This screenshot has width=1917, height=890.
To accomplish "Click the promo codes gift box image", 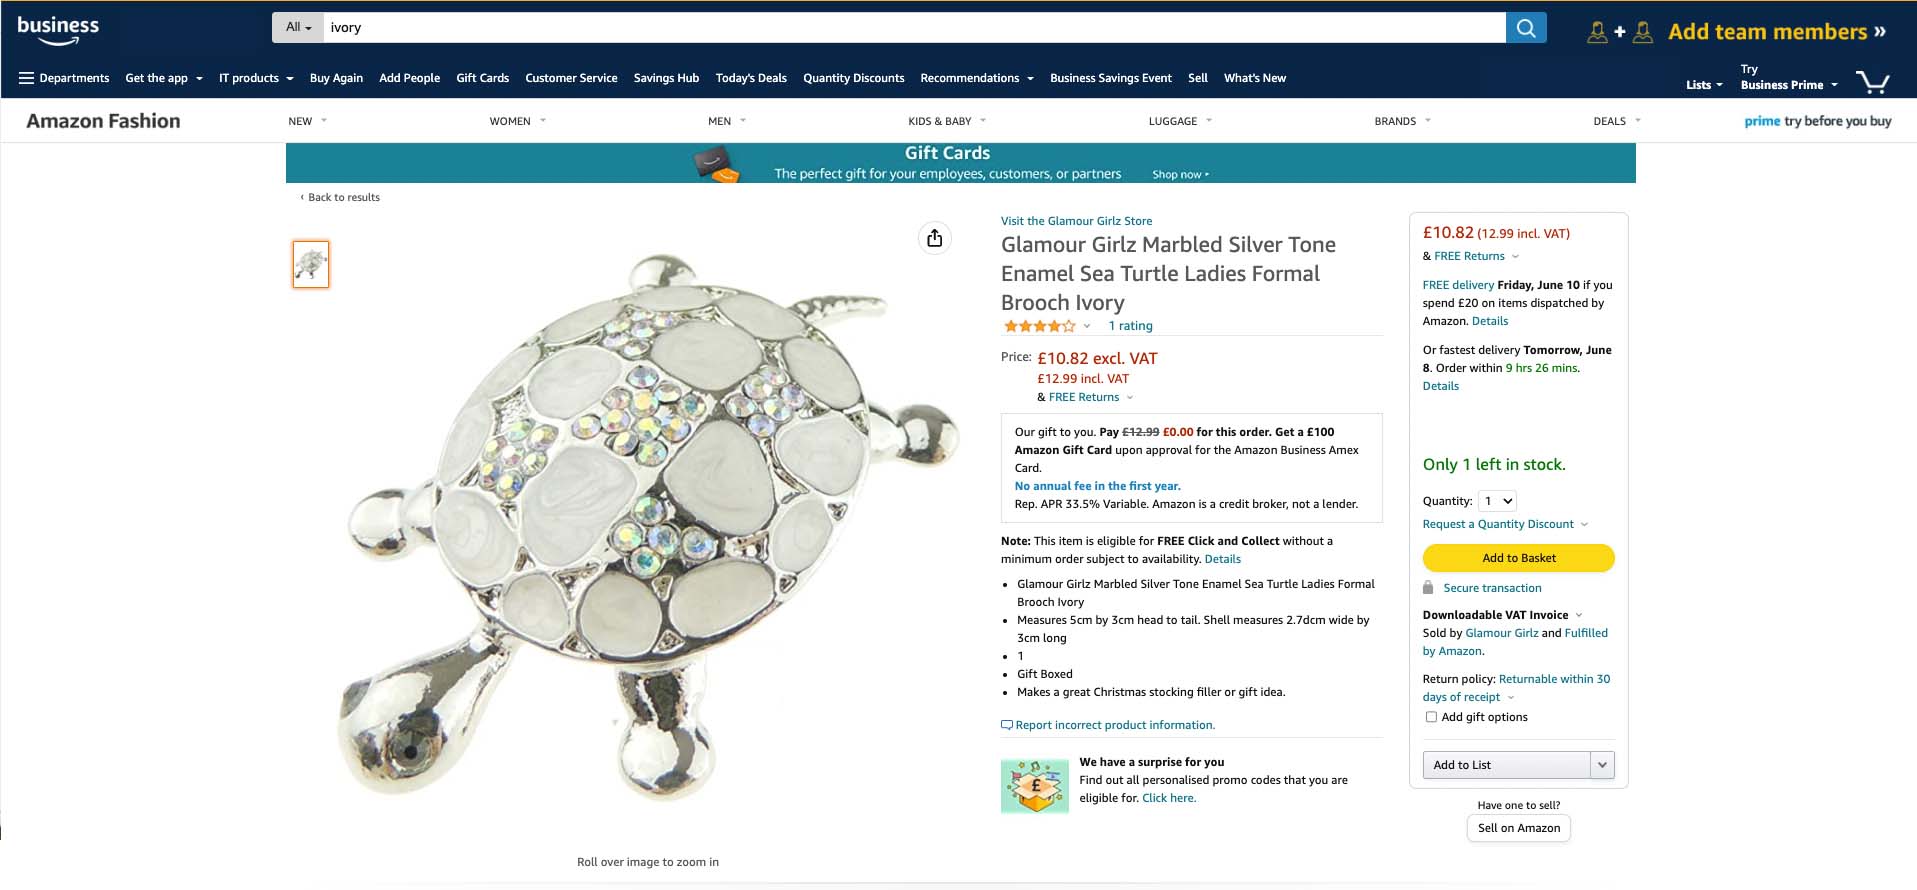I will [x=1035, y=786].
